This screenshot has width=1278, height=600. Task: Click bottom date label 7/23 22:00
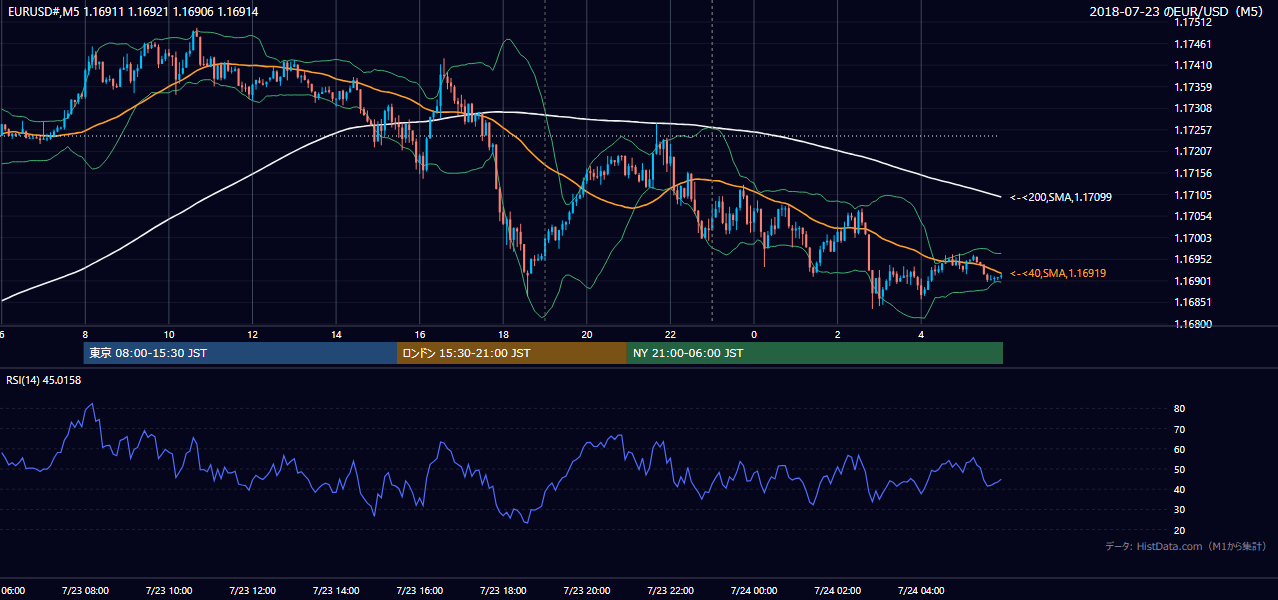point(670,591)
